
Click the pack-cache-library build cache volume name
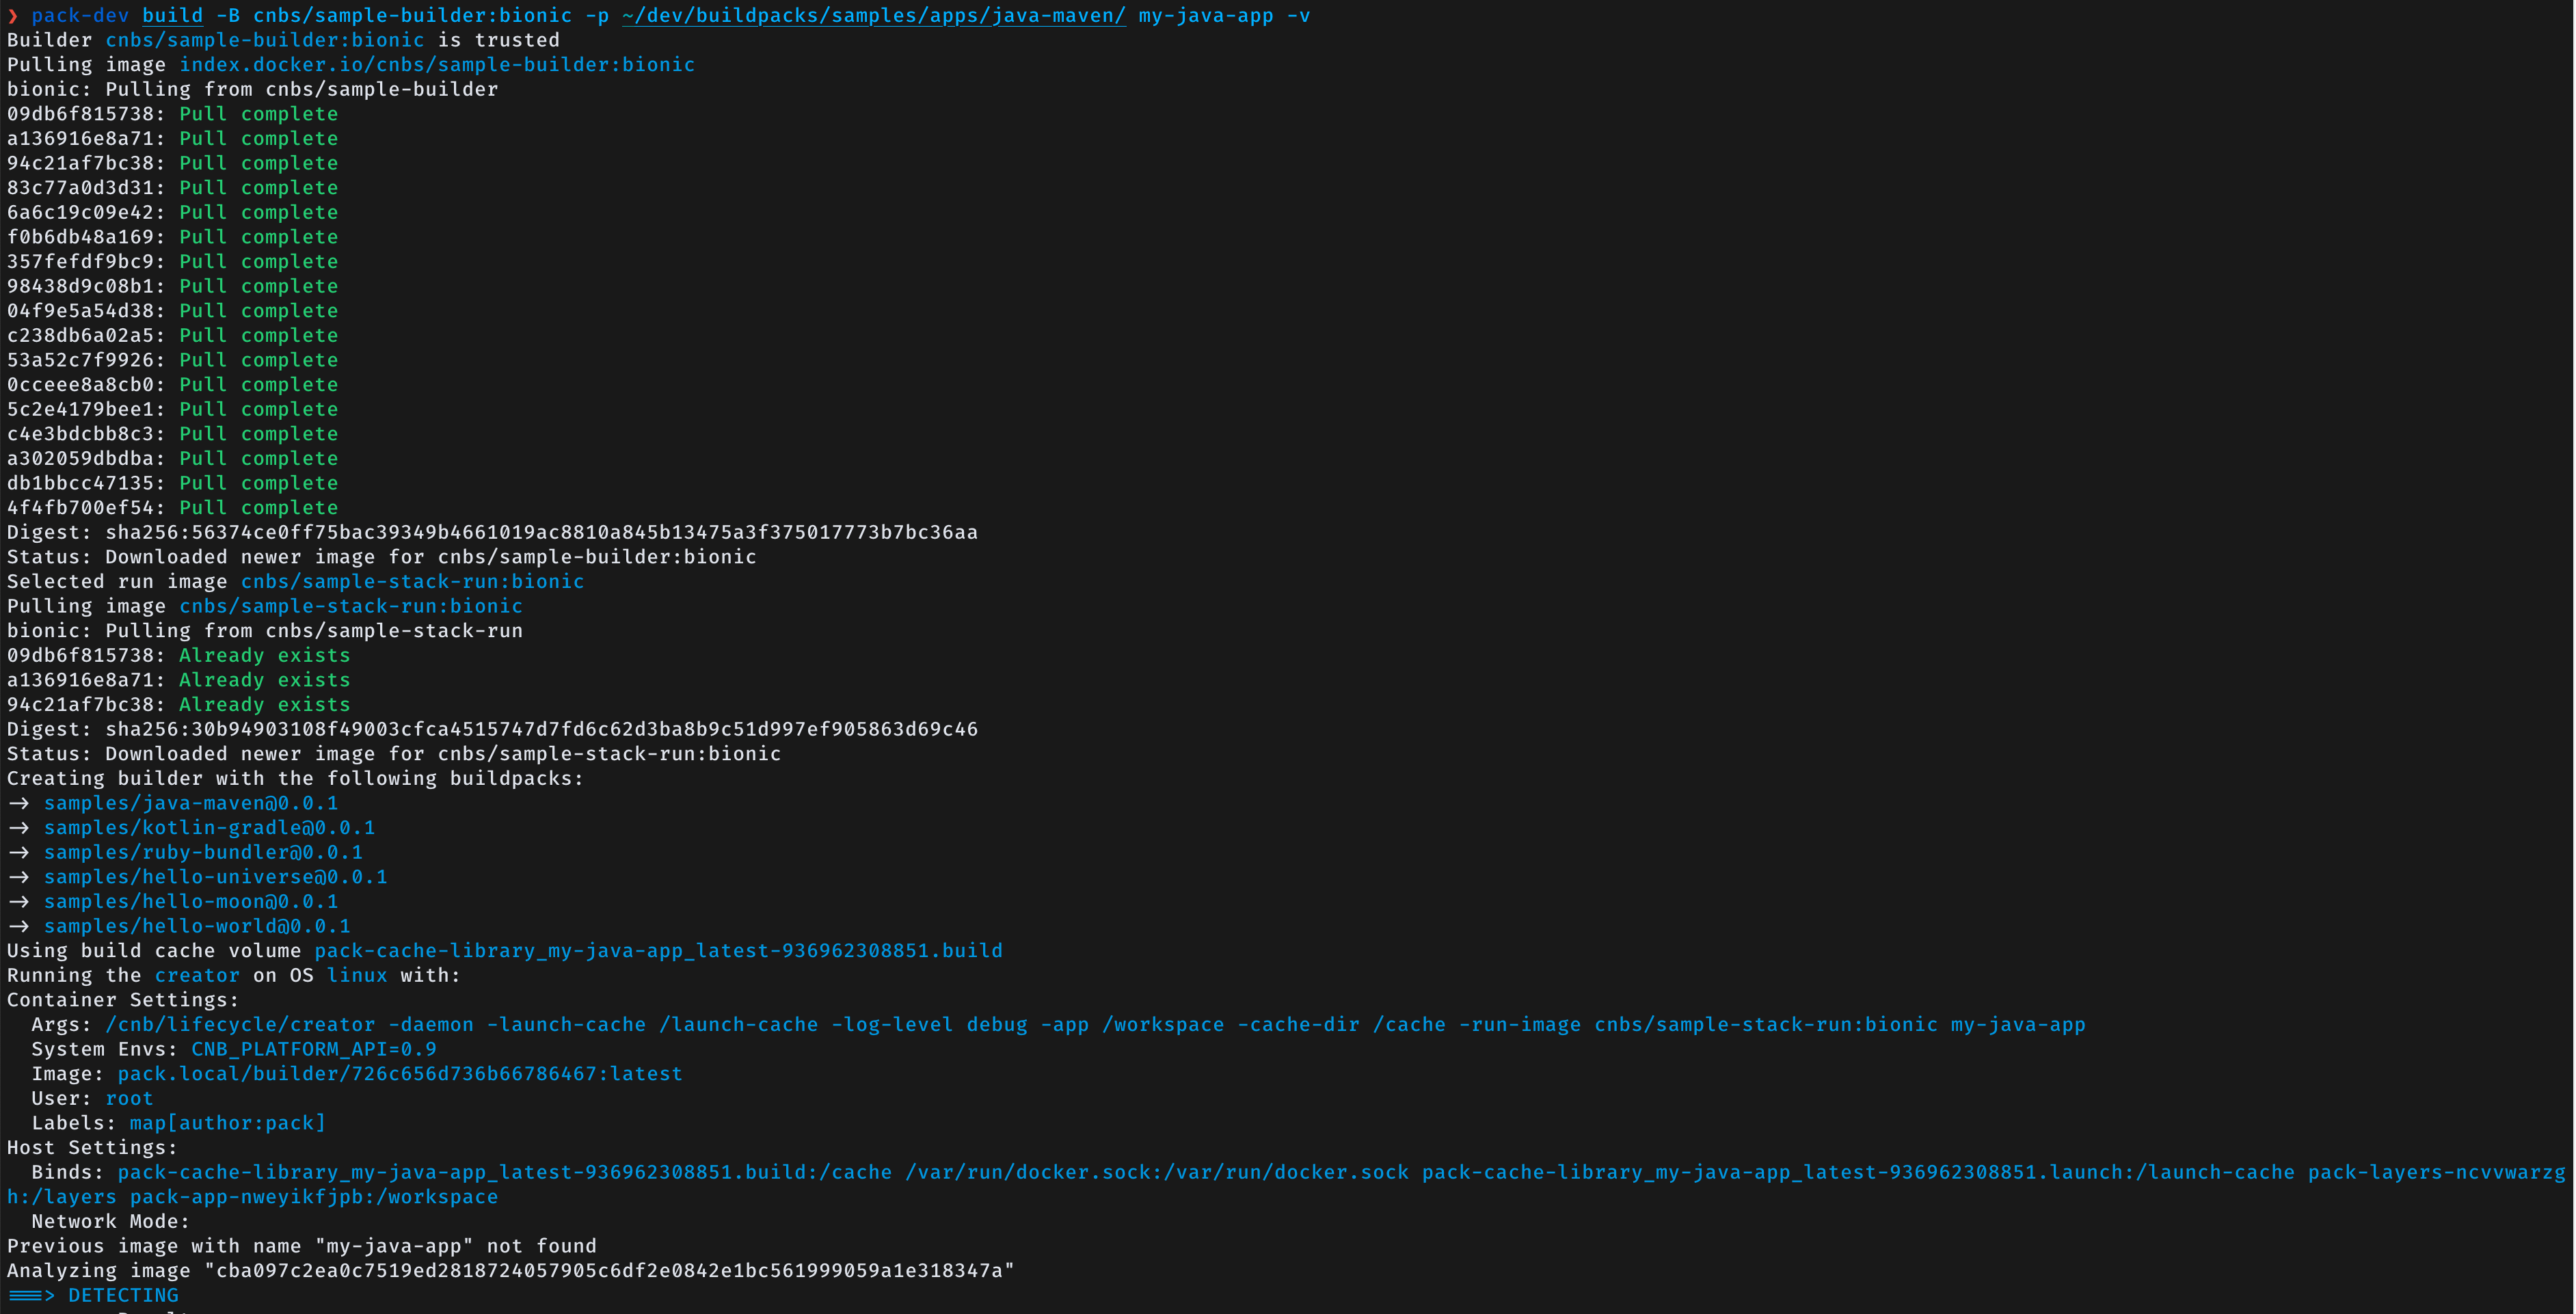click(658, 951)
